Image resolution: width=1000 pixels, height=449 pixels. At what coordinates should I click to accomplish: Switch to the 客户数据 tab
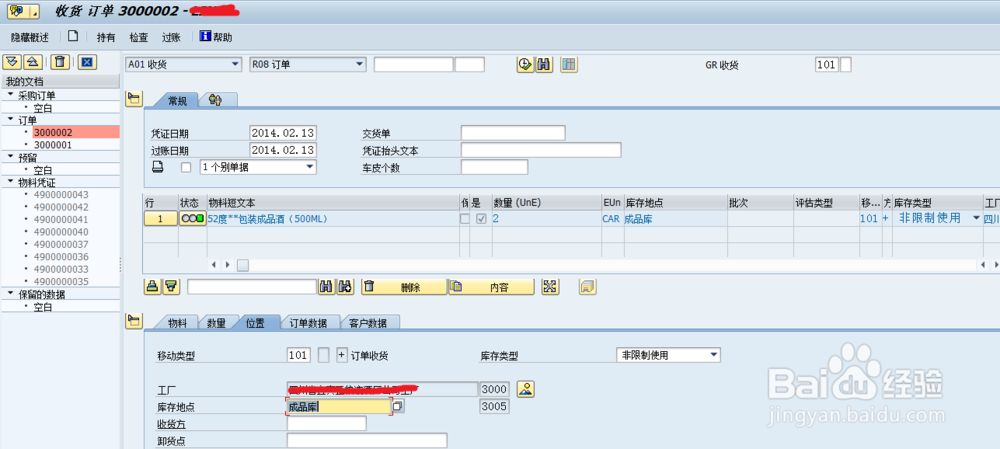368,323
